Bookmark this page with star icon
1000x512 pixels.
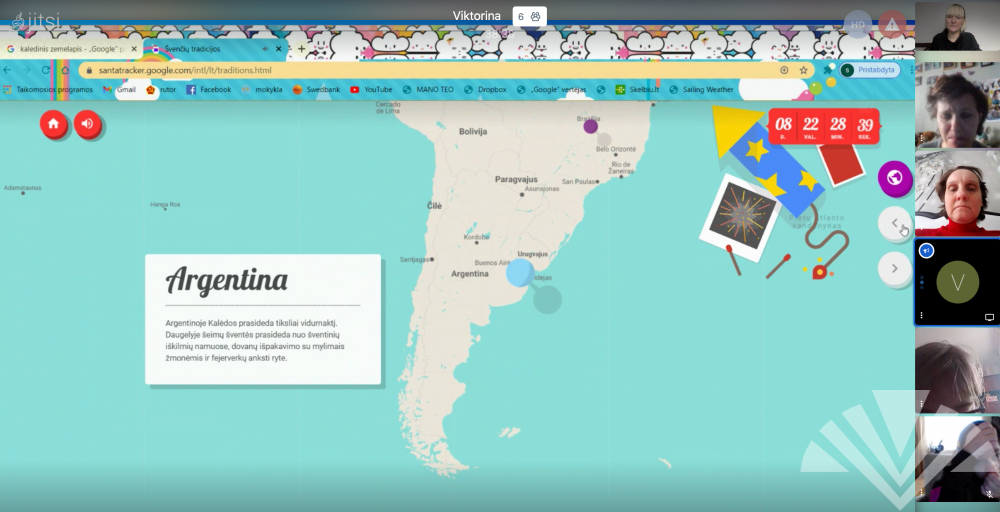[803, 70]
